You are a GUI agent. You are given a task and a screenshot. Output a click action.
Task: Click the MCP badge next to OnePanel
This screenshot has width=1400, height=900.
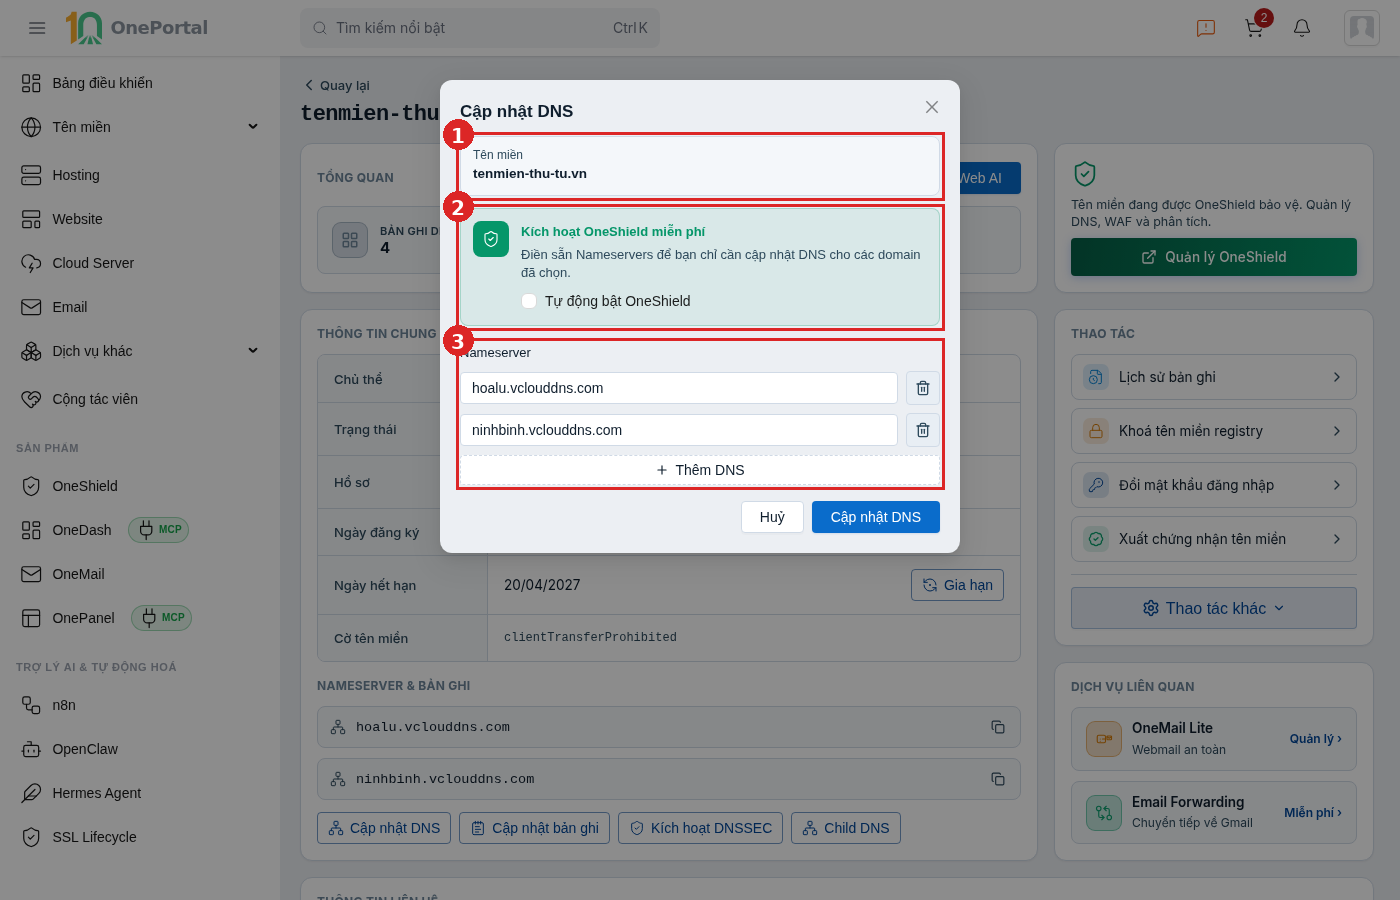click(x=162, y=618)
